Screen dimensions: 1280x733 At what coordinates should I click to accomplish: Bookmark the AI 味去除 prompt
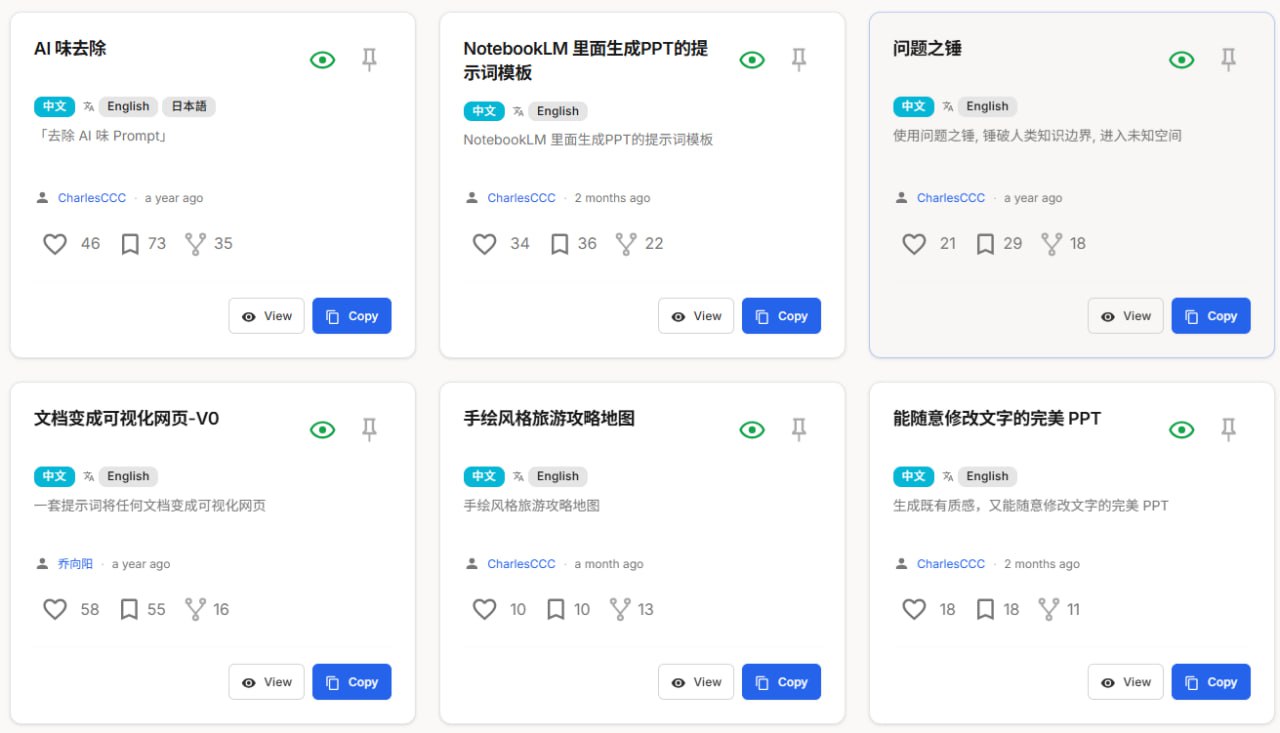[x=130, y=243]
